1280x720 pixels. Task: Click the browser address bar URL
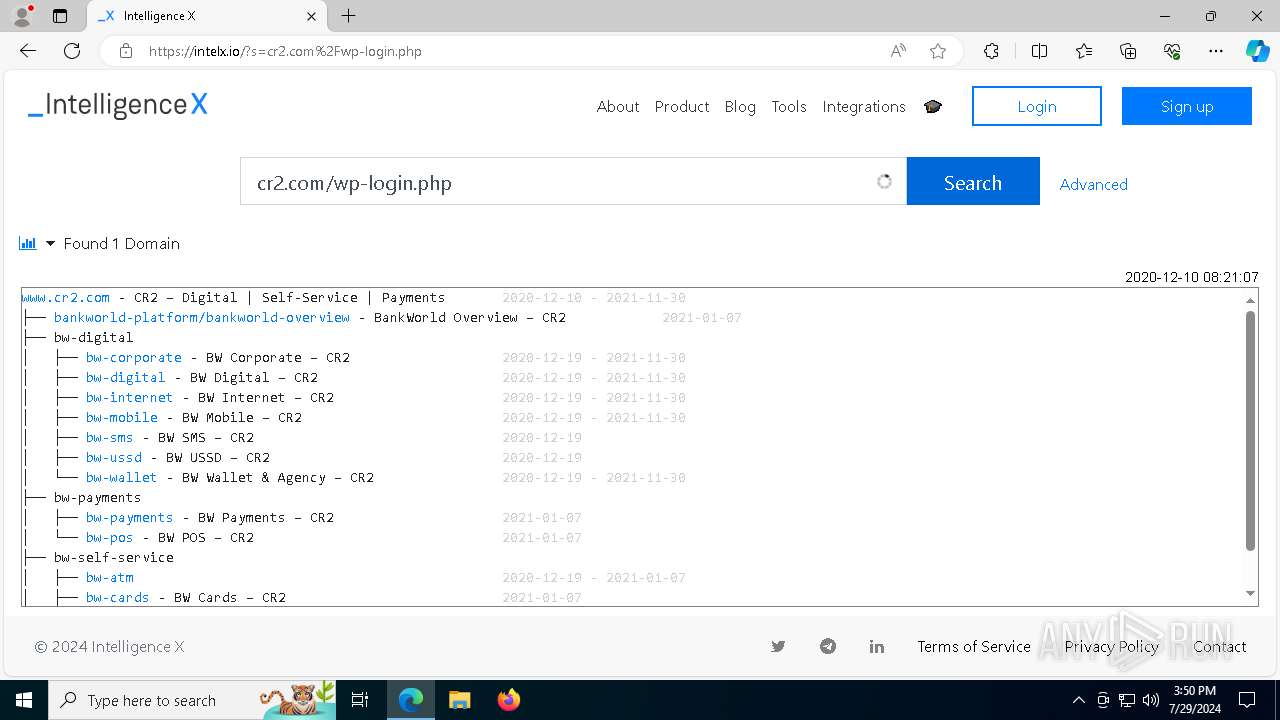coord(285,51)
